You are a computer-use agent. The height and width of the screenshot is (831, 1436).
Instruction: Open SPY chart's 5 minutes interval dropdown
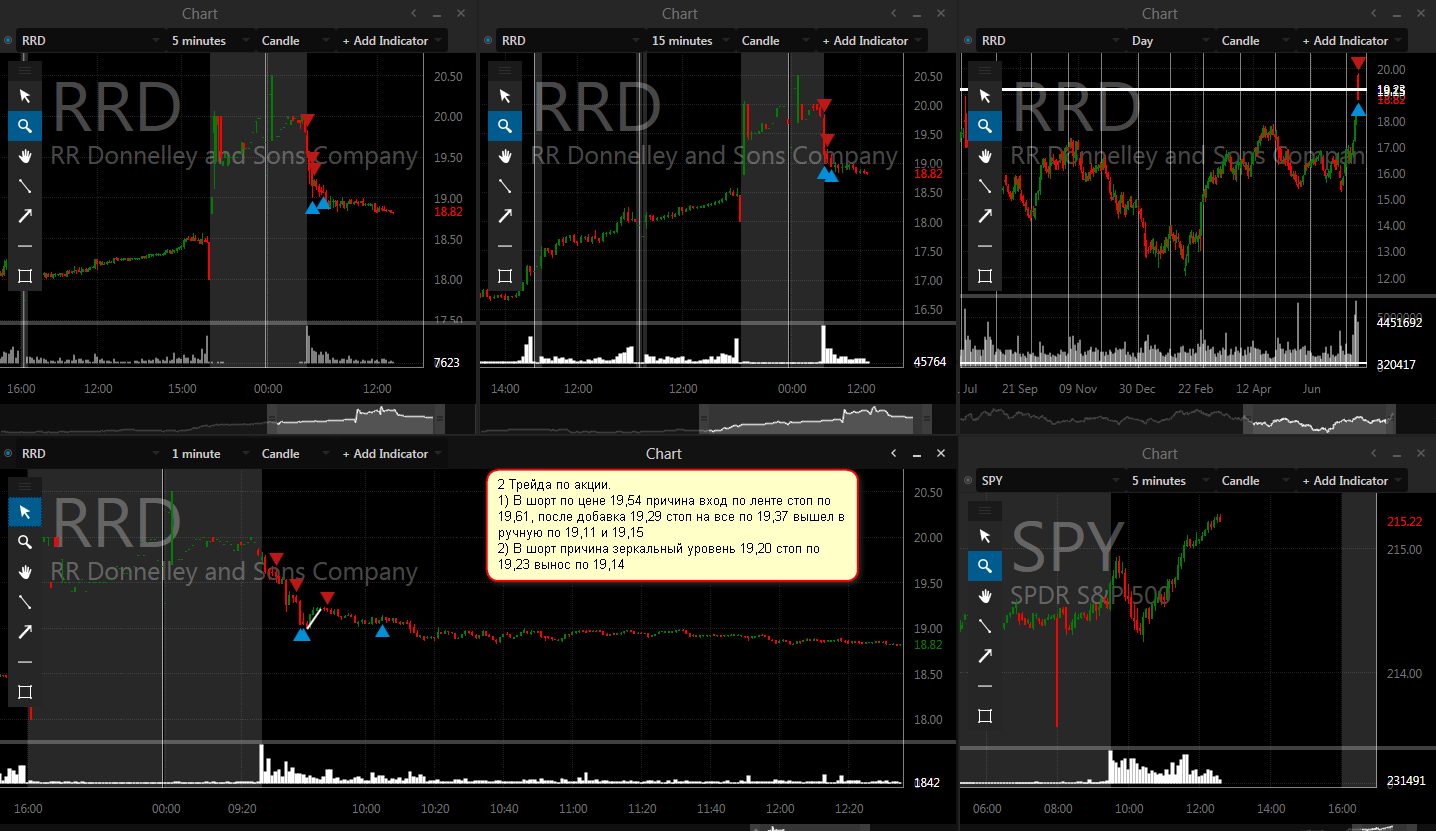point(1169,481)
